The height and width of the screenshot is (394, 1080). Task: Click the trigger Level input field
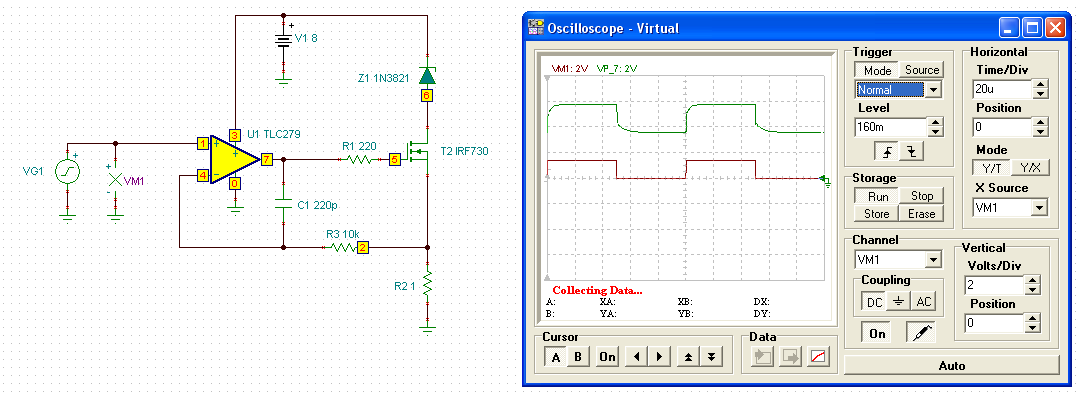(x=891, y=127)
